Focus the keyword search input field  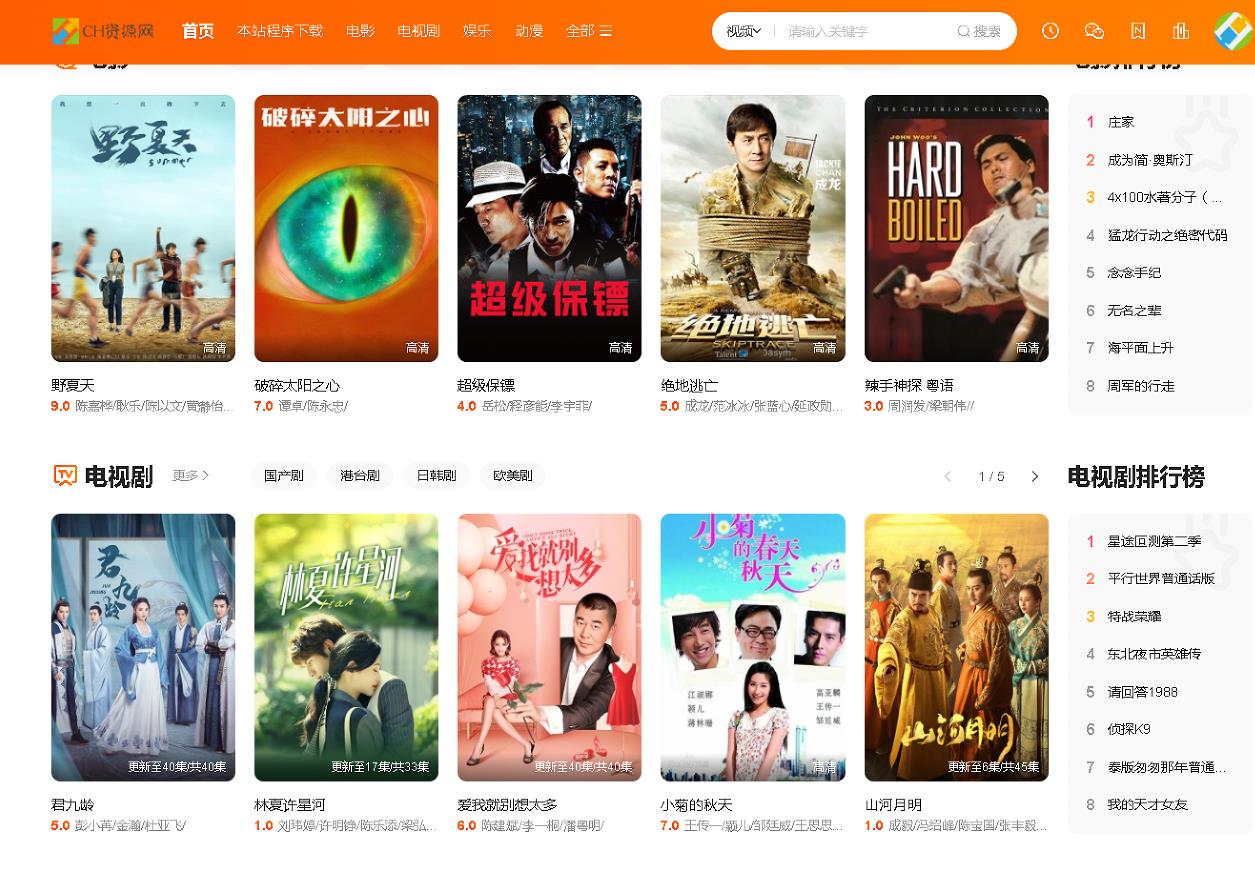[x=865, y=31]
